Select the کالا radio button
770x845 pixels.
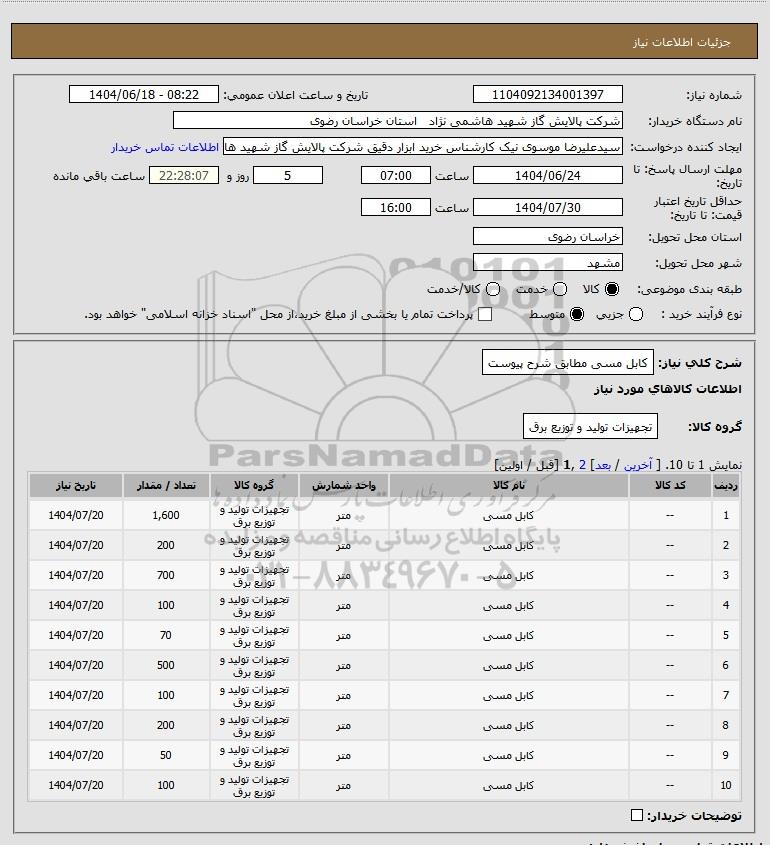612,289
